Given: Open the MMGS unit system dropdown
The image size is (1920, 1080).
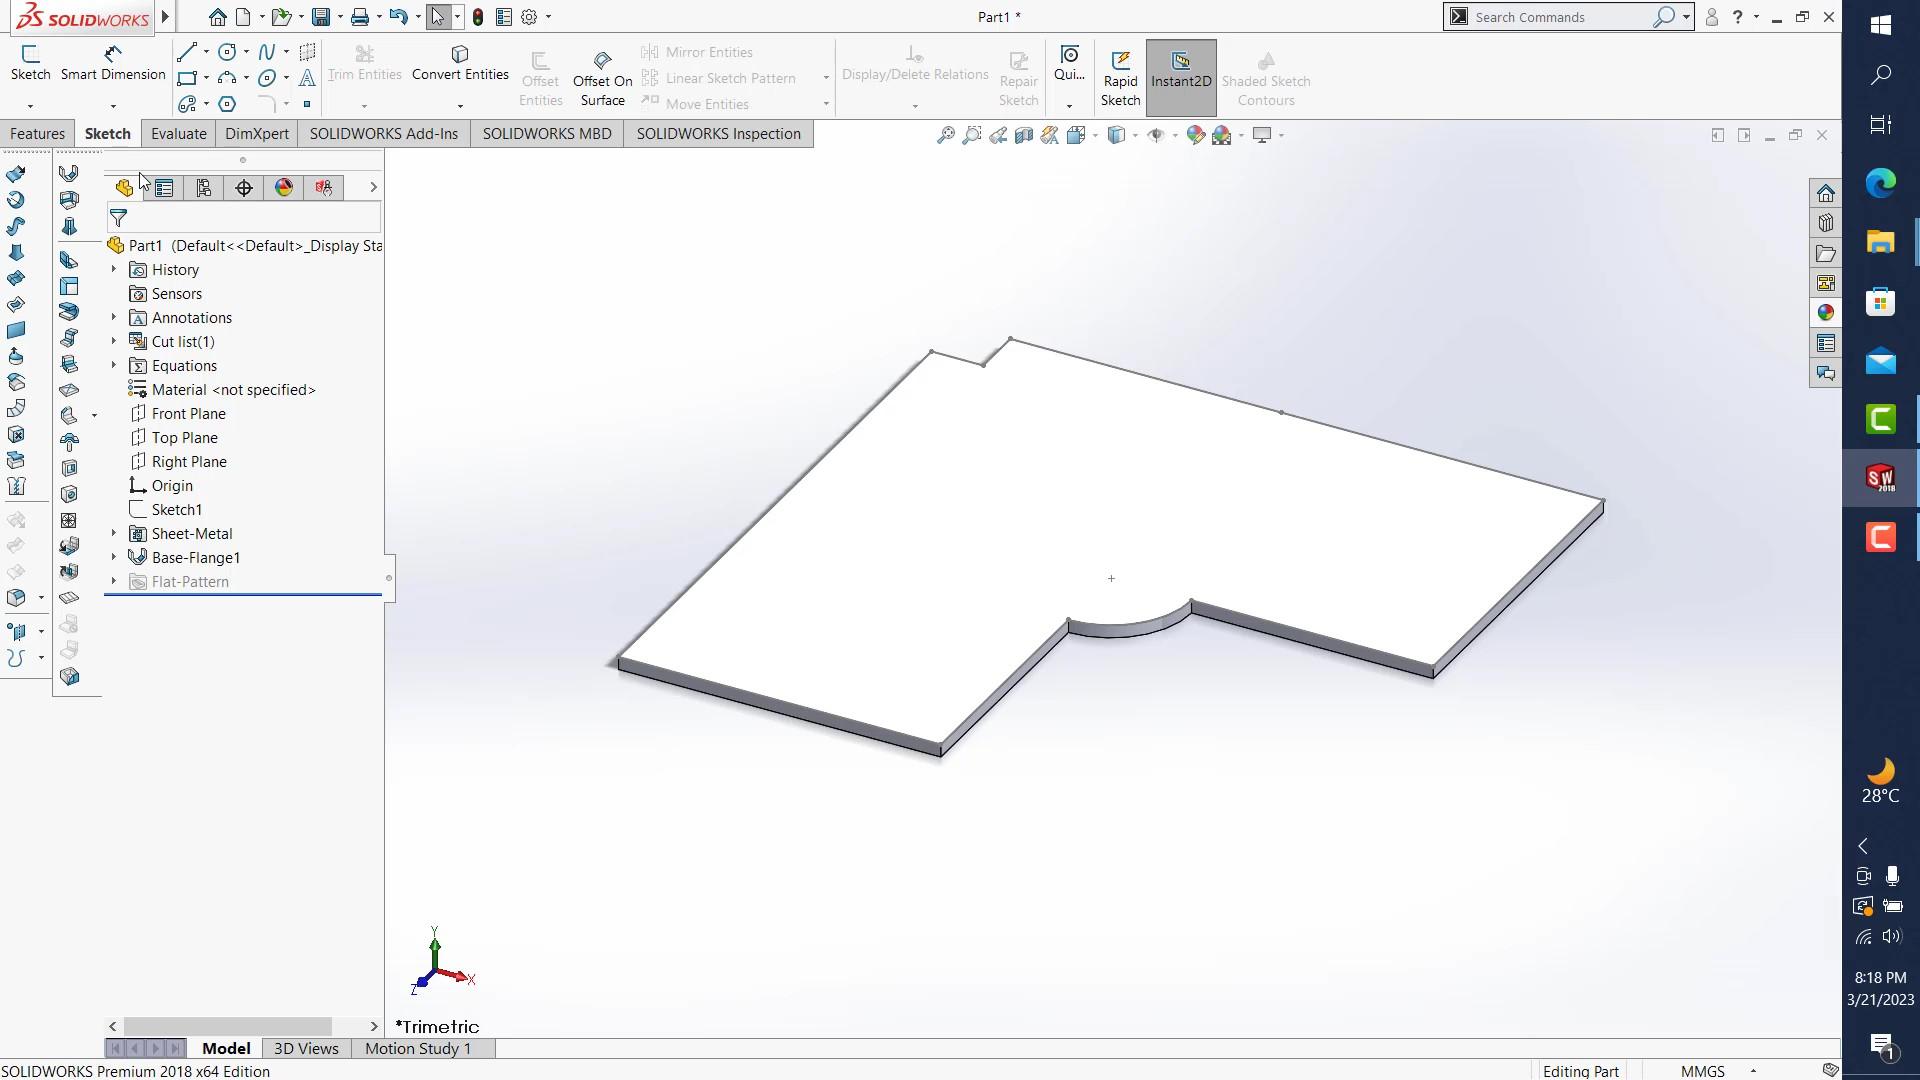Looking at the screenshot, I should coord(1753,1070).
